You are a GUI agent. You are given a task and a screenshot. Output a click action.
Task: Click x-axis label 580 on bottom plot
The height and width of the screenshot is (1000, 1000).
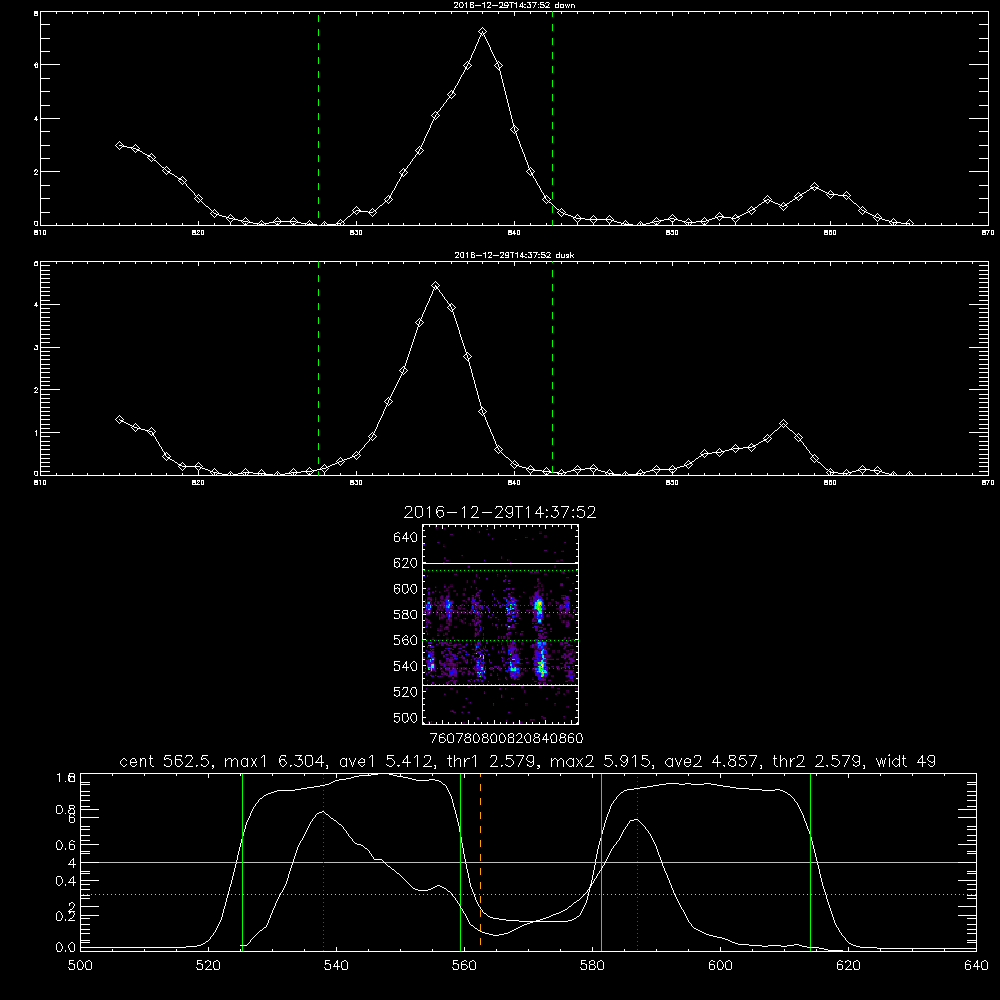pos(592,966)
